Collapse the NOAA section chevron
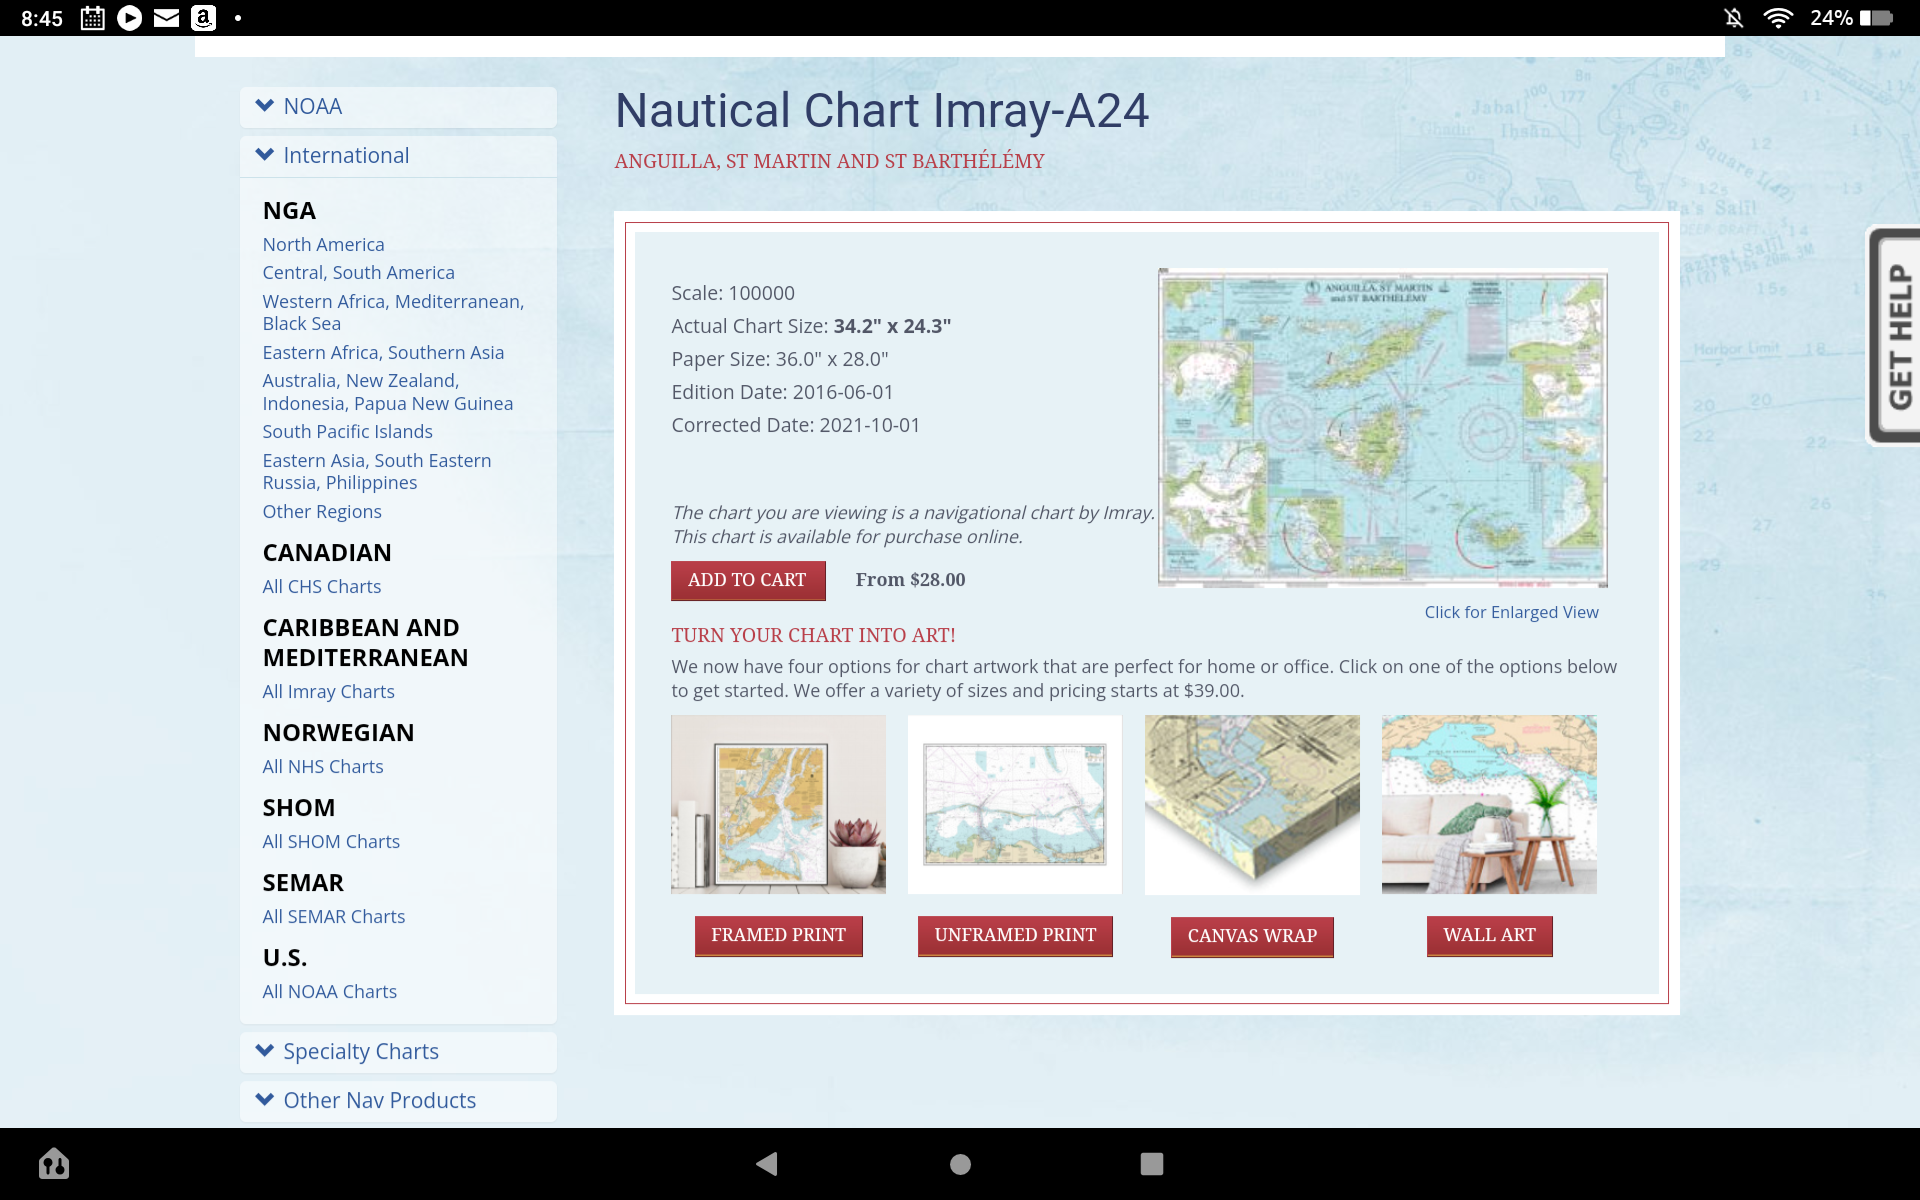The width and height of the screenshot is (1920, 1200). tap(265, 105)
